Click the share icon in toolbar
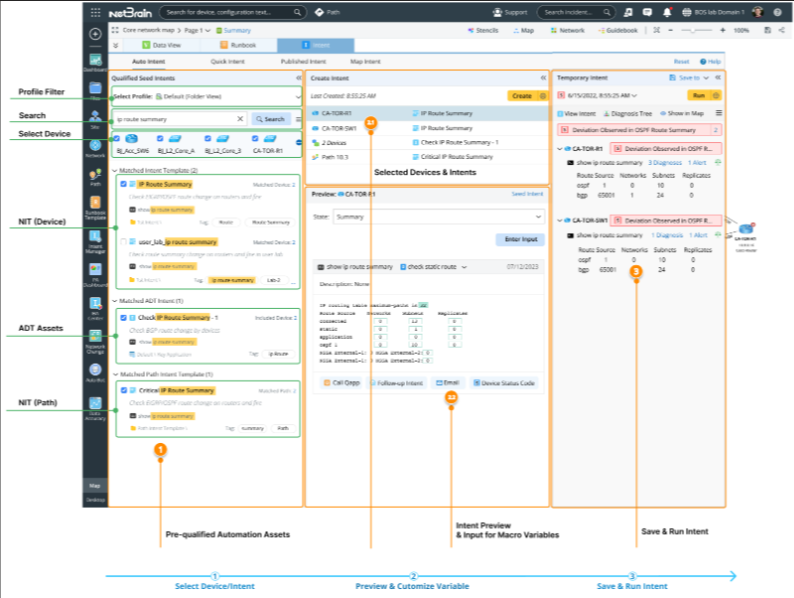This screenshot has width=794, height=598. (x=782, y=30)
